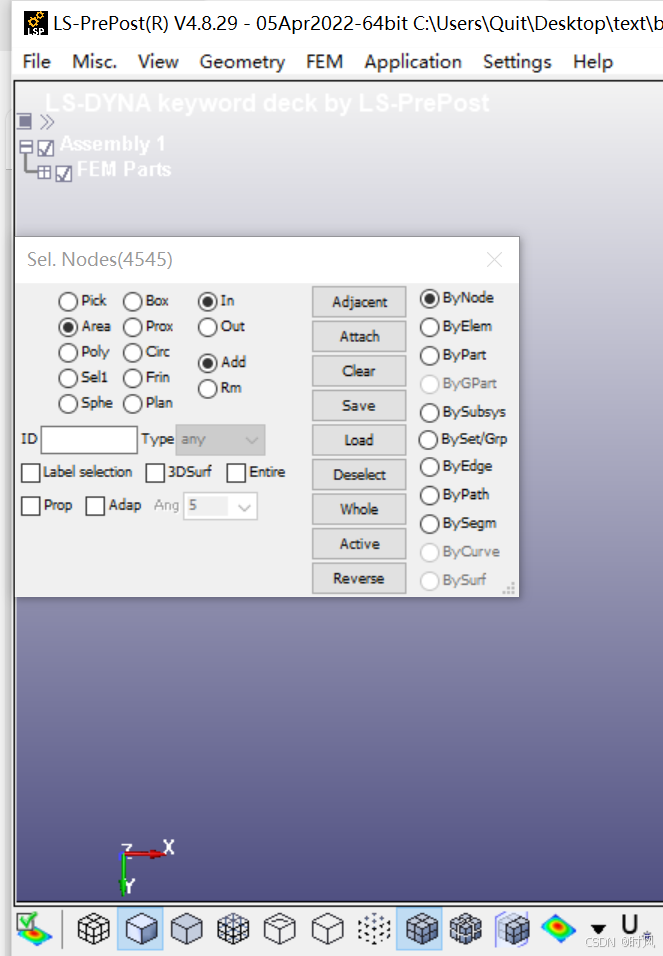
Task: Open the Help menu
Action: click(x=593, y=62)
